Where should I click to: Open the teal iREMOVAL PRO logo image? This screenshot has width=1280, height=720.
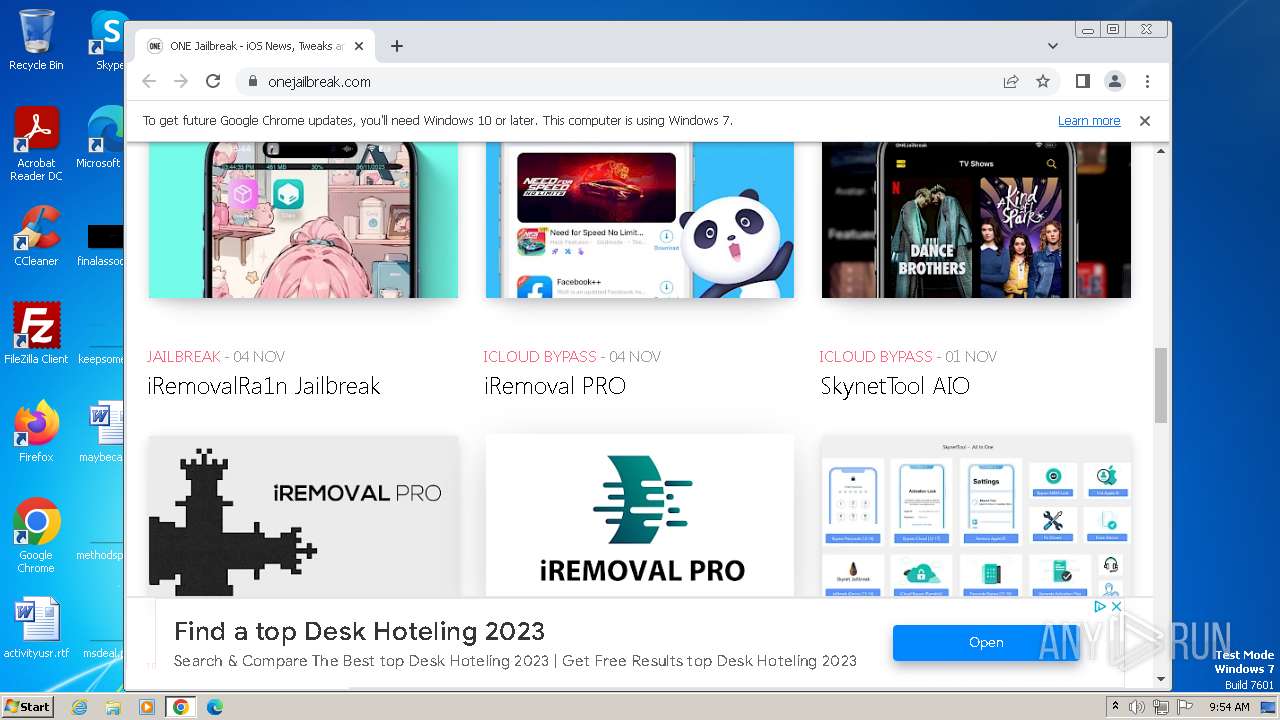640,516
